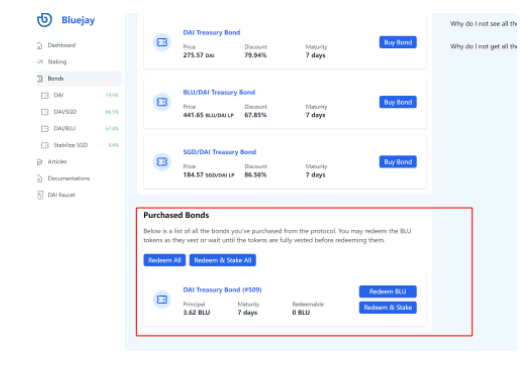This screenshot has width=522, height=372.
Task: Click the Purchased Bonds heading
Action: tap(176, 215)
